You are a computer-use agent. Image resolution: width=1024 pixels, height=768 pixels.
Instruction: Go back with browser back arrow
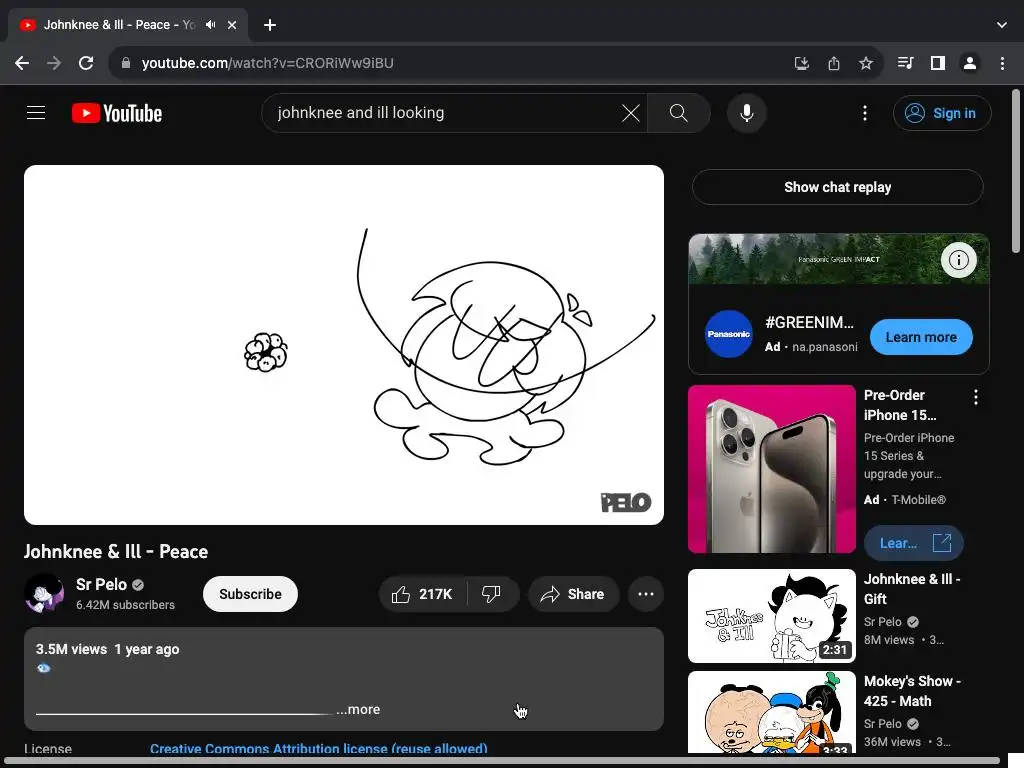pyautogui.click(x=22, y=63)
